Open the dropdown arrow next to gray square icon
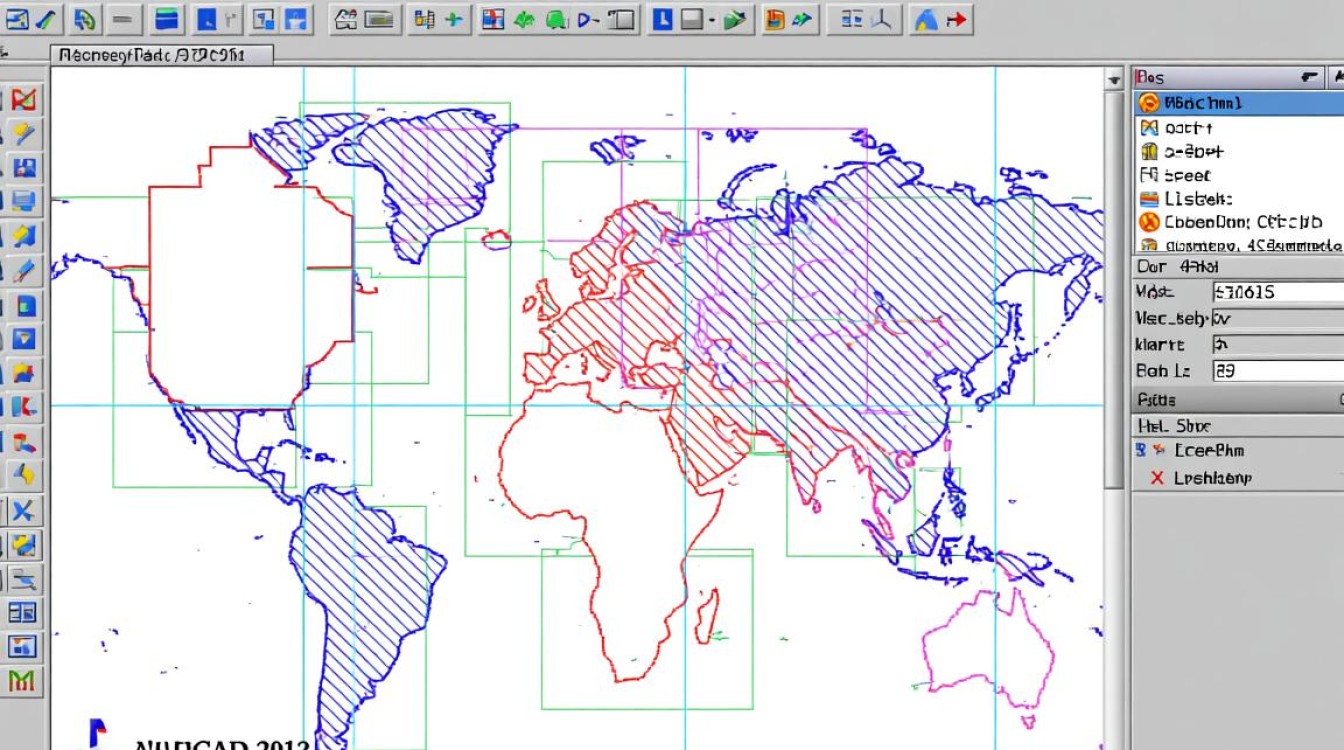The height and width of the screenshot is (750, 1344). pyautogui.click(x=711, y=18)
